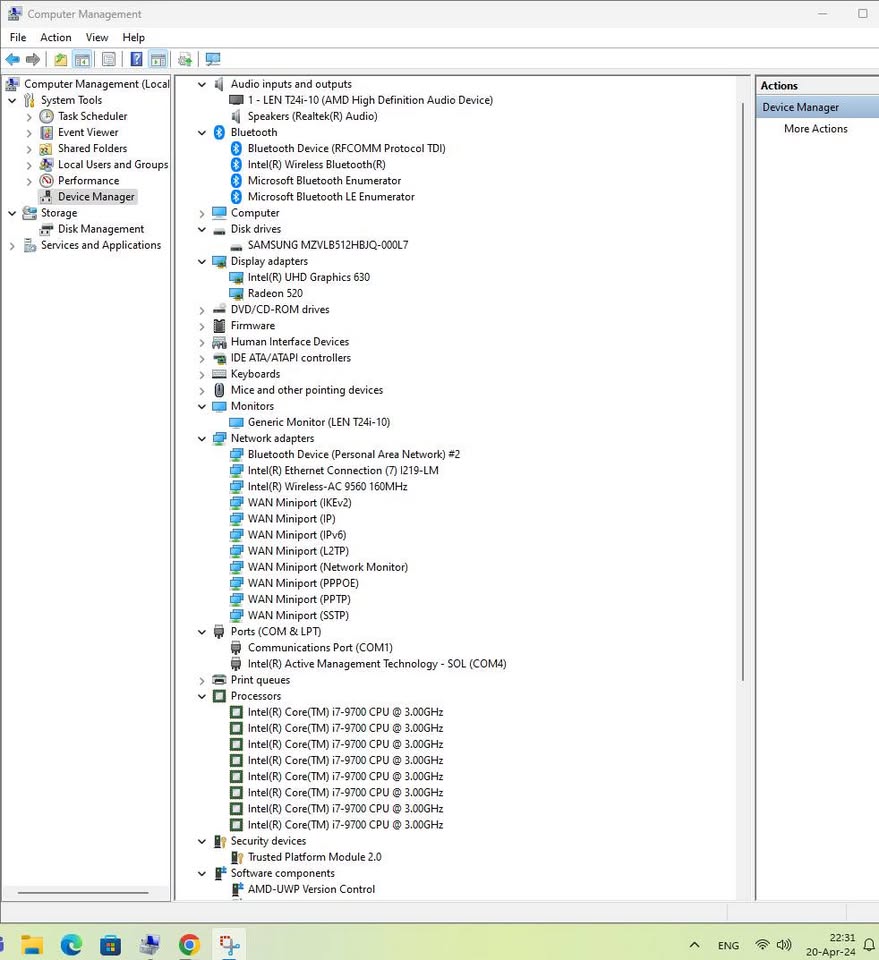Open Google Chrome from the taskbar
The height and width of the screenshot is (960, 879).
tap(189, 945)
